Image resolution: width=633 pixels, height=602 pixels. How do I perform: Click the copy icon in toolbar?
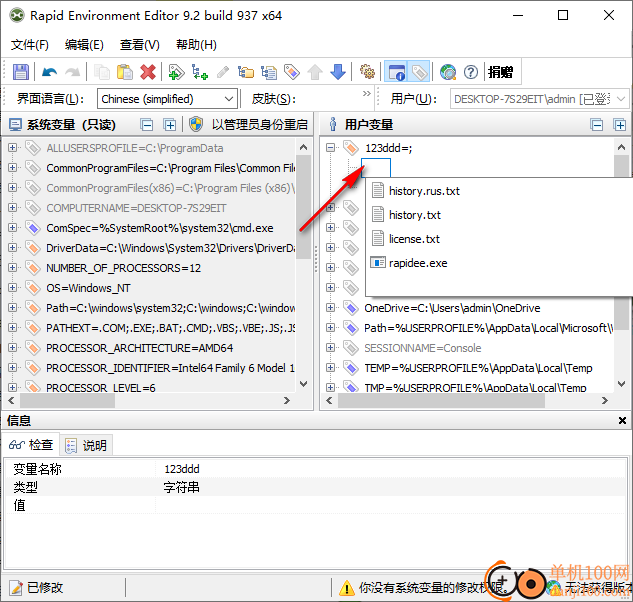[x=102, y=72]
